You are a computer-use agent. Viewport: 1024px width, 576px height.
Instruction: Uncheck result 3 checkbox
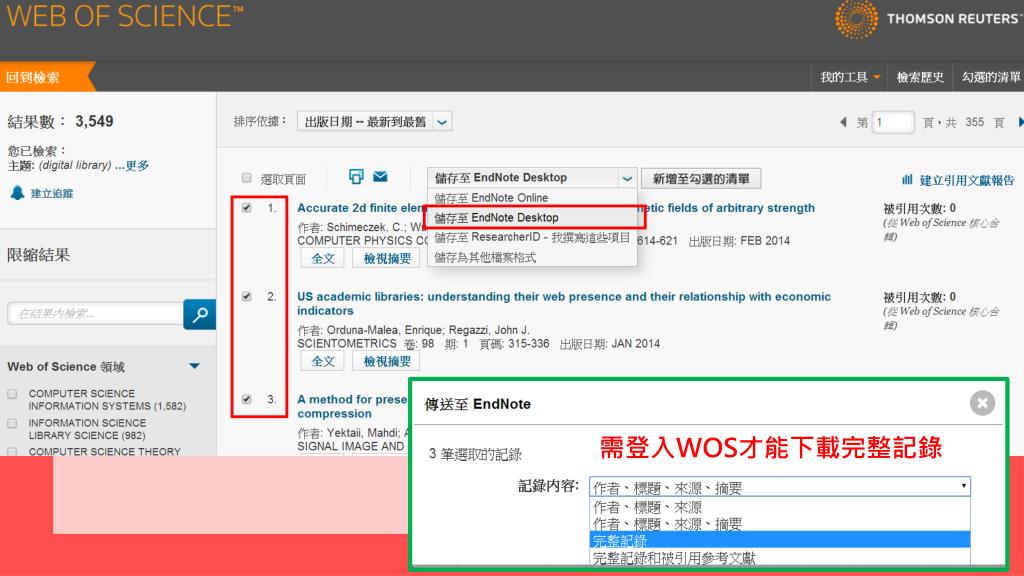coord(246,399)
